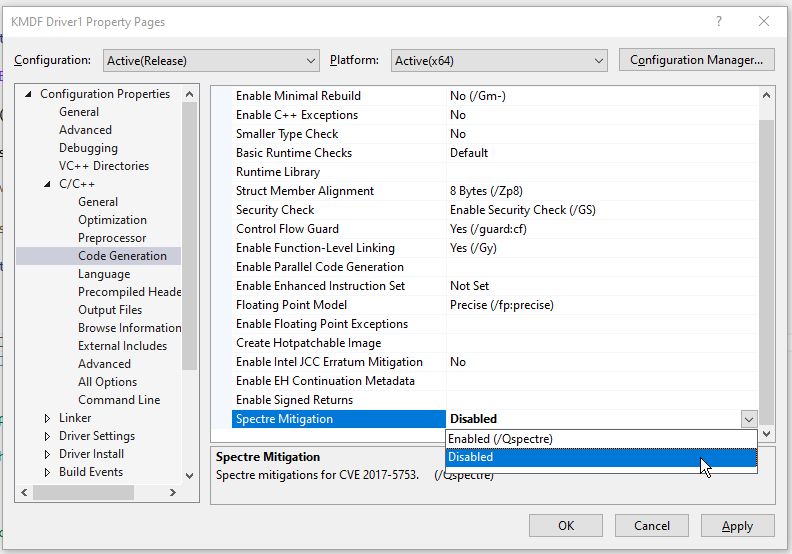Click tree panel scroll down arrow

coord(189,476)
